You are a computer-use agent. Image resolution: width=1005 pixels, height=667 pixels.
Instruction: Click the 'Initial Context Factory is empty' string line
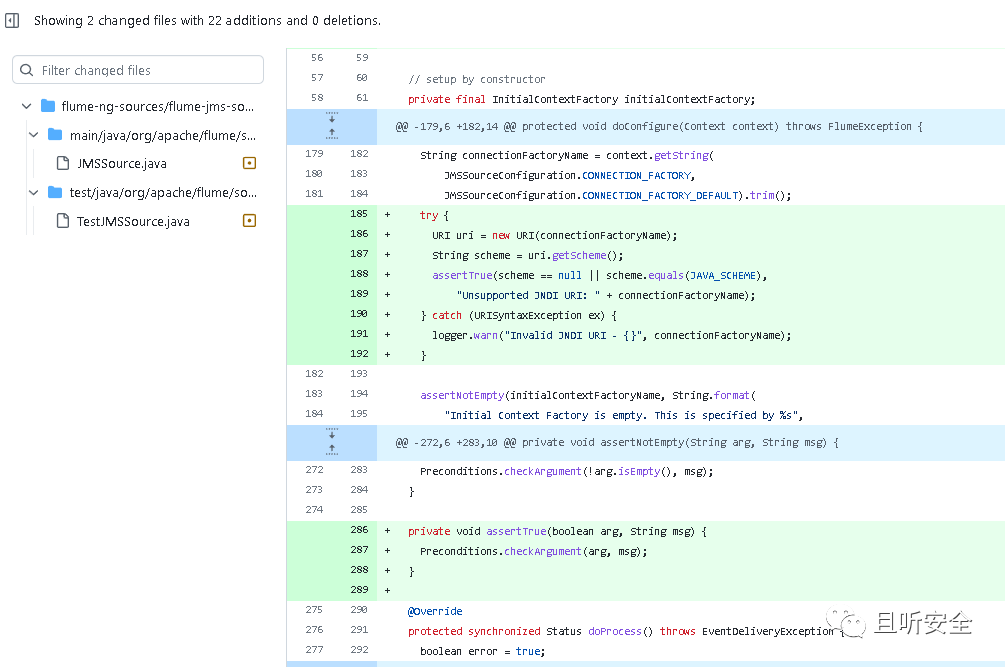point(624,416)
